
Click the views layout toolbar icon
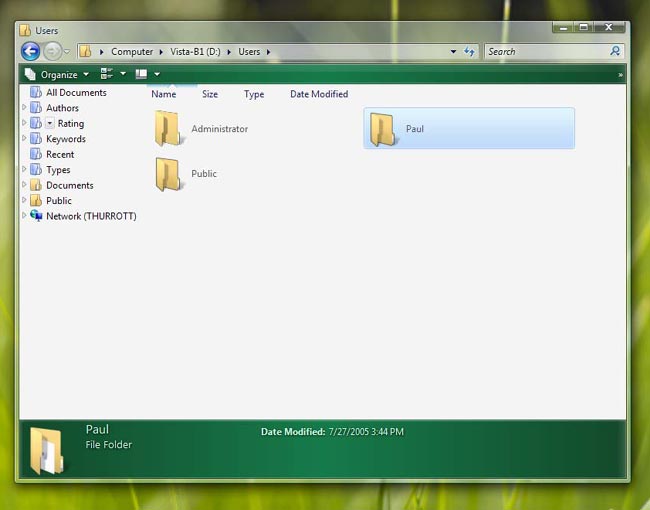107,74
